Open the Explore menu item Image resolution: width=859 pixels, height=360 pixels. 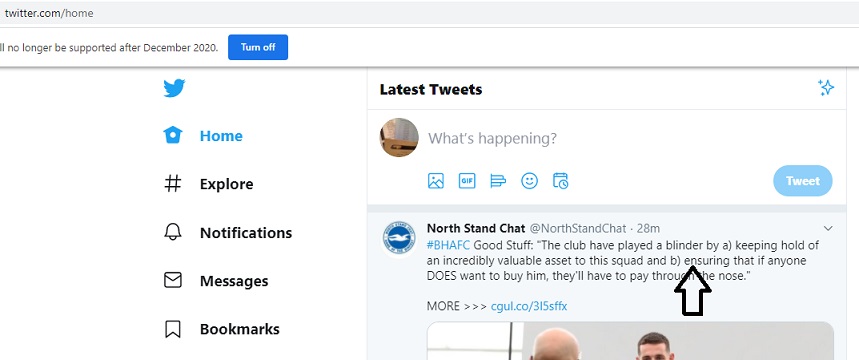(x=226, y=184)
